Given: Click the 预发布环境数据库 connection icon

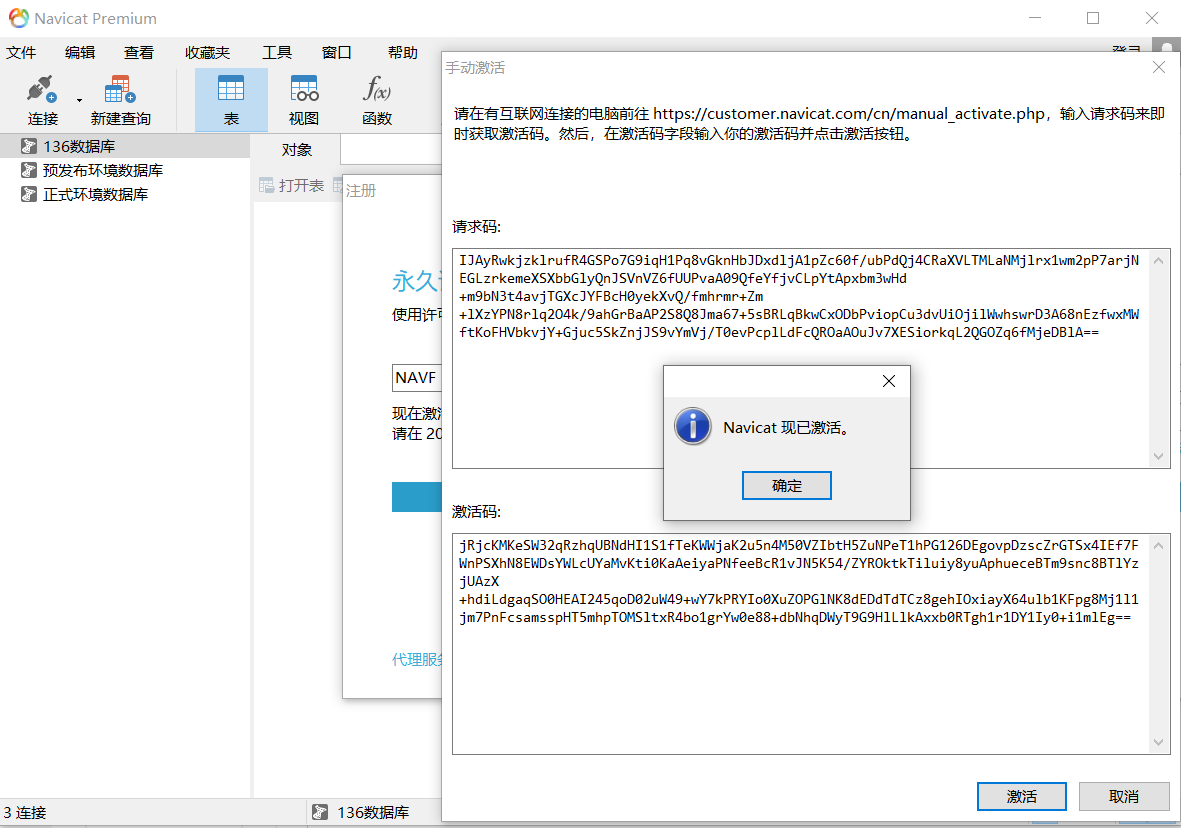Looking at the screenshot, I should (x=29, y=170).
